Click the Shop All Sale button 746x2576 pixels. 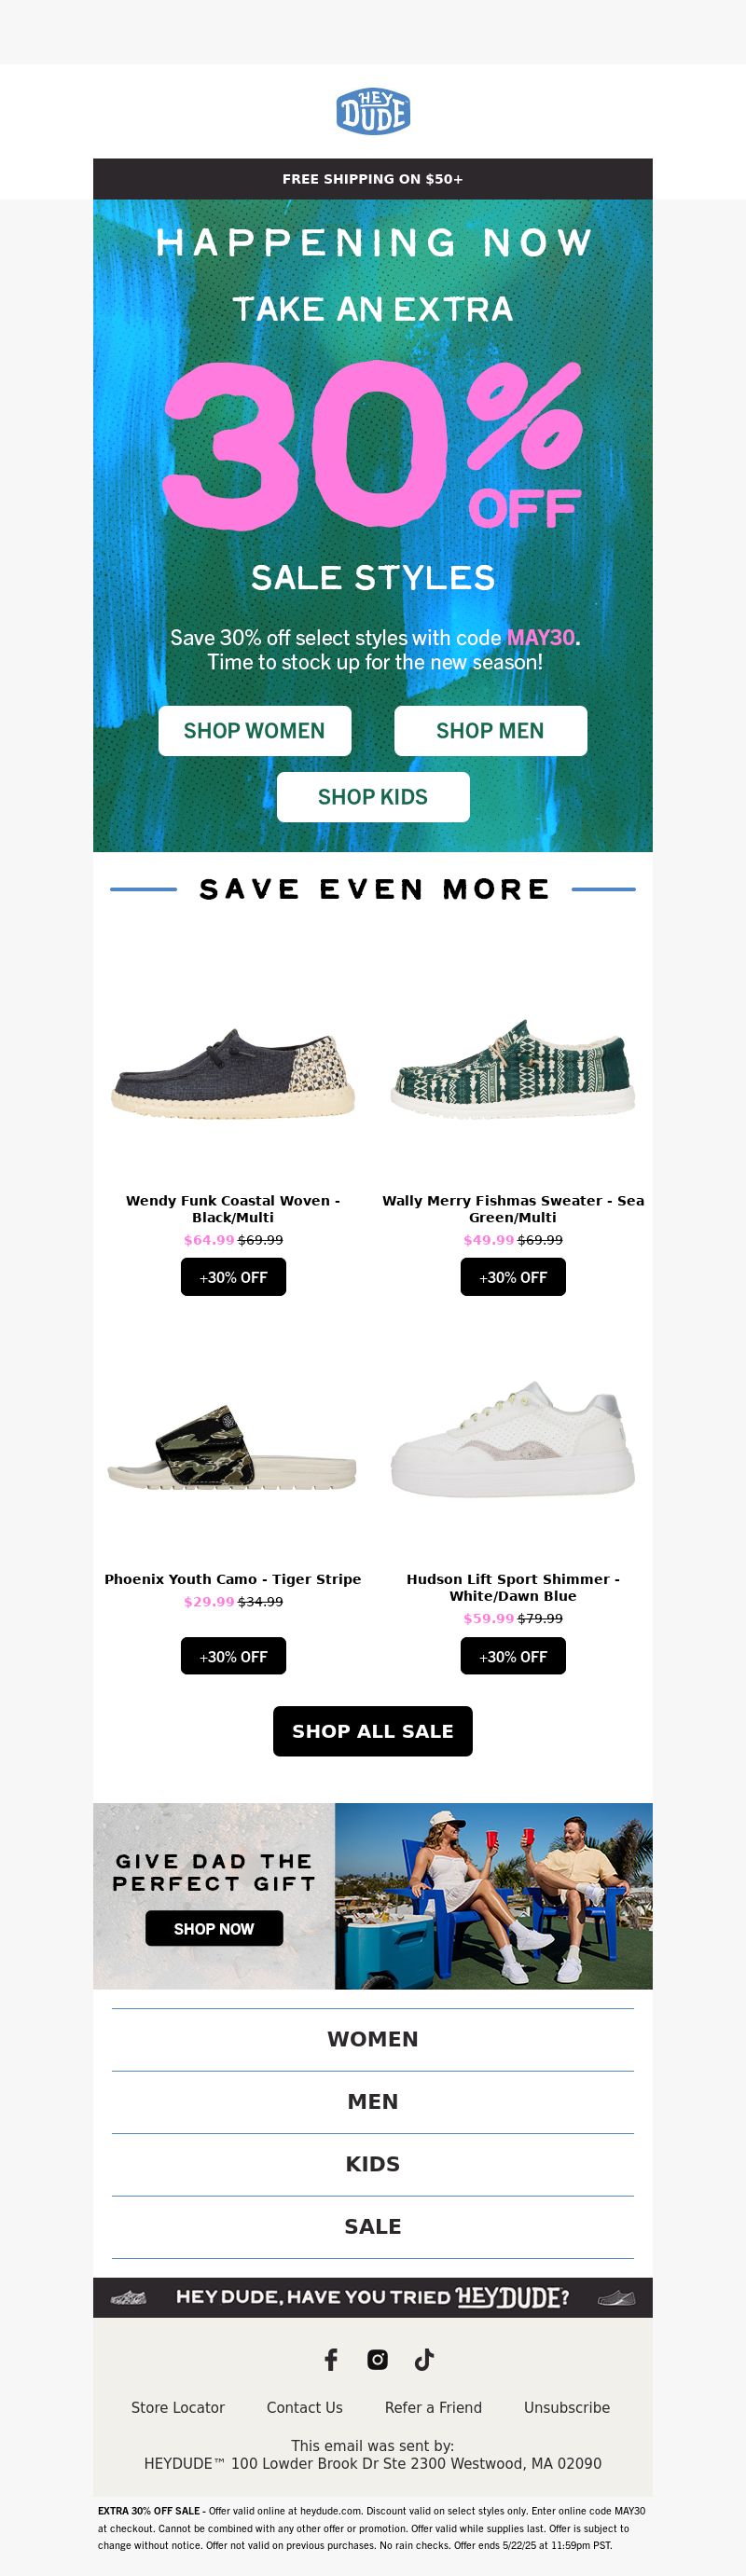click(373, 1730)
